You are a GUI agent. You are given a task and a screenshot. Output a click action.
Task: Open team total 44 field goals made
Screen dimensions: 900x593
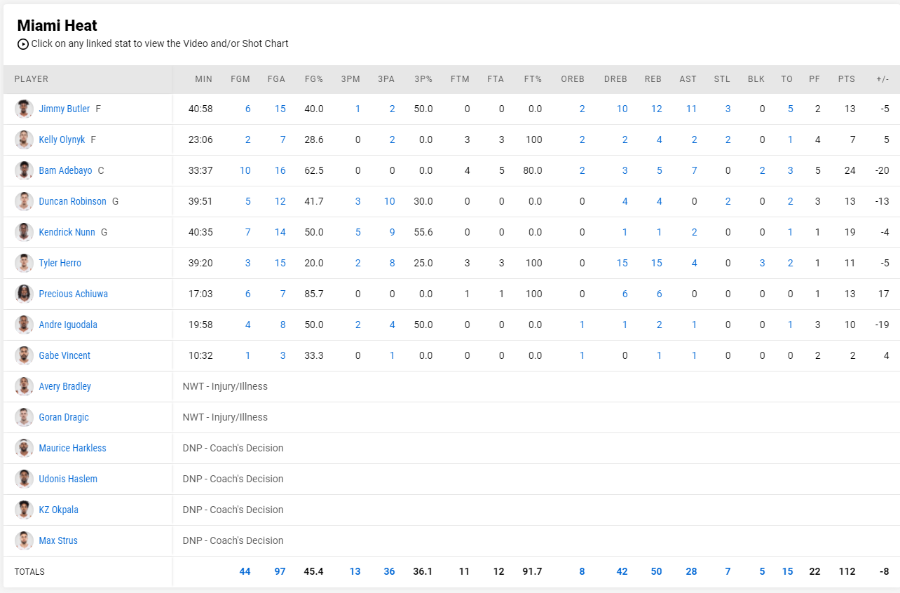click(245, 572)
